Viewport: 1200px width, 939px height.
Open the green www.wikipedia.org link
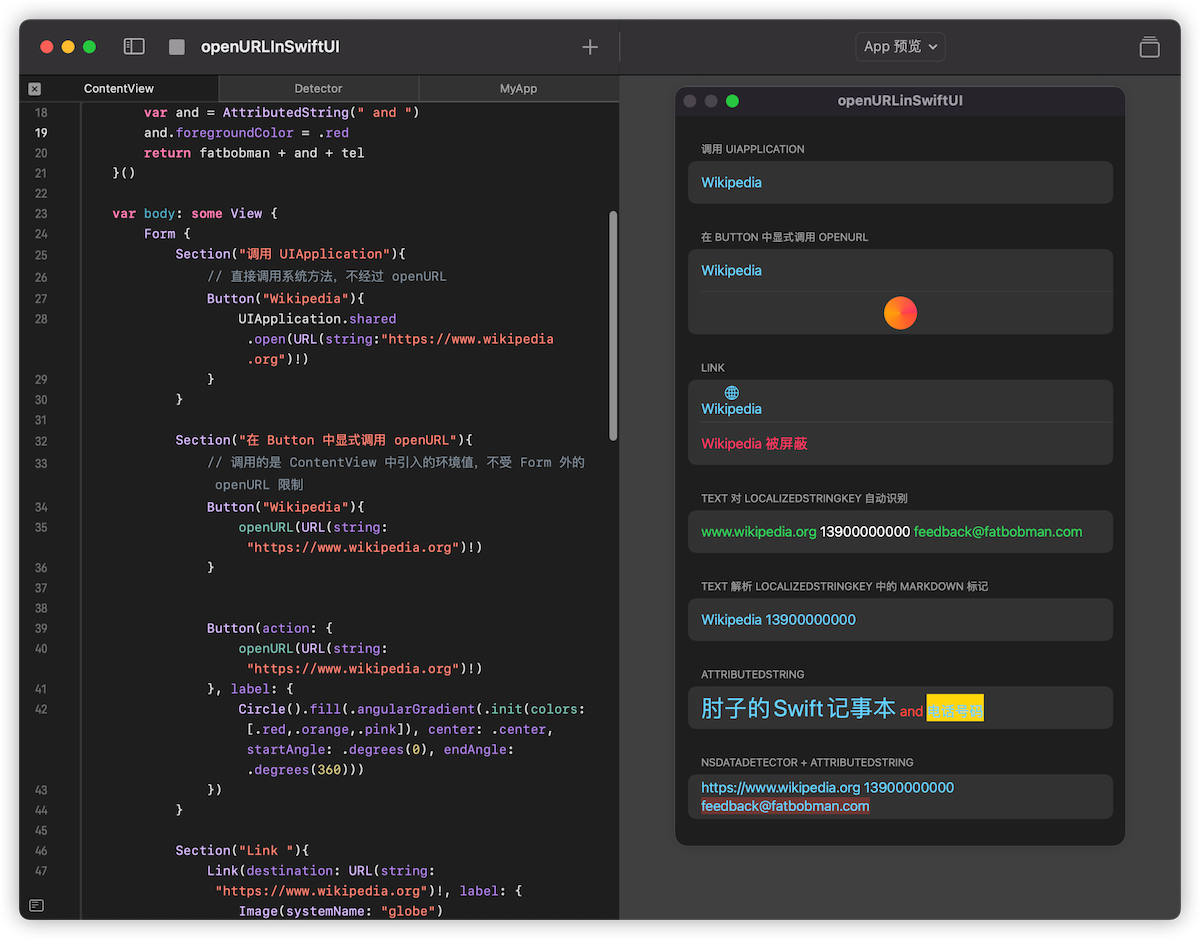(x=759, y=532)
